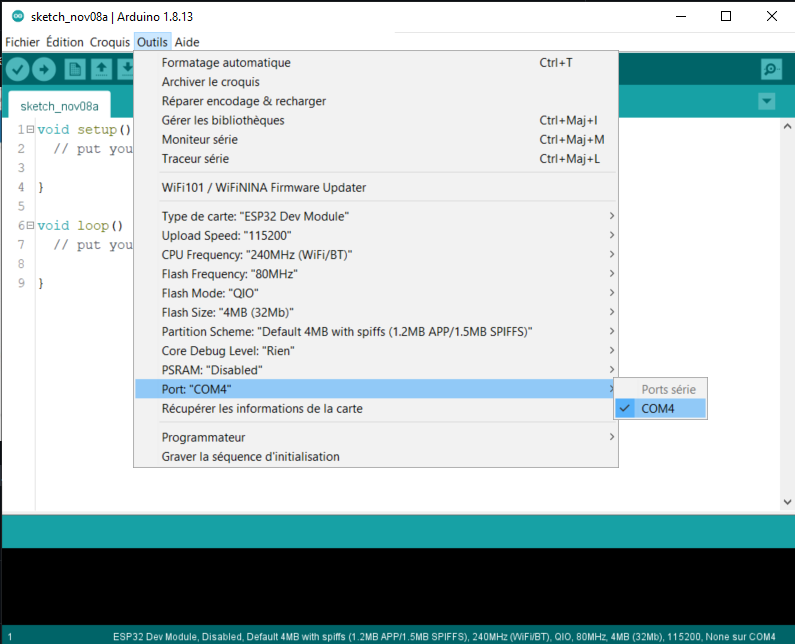Viewport: 795px width, 644px height.
Task: Click the black console output area
Action: 399,586
